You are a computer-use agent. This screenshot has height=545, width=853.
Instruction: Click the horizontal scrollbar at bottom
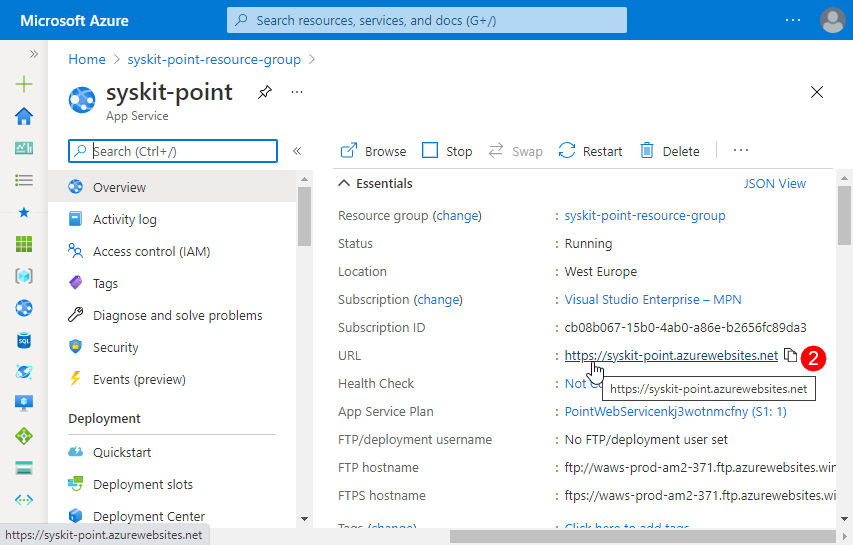[x=642, y=536]
